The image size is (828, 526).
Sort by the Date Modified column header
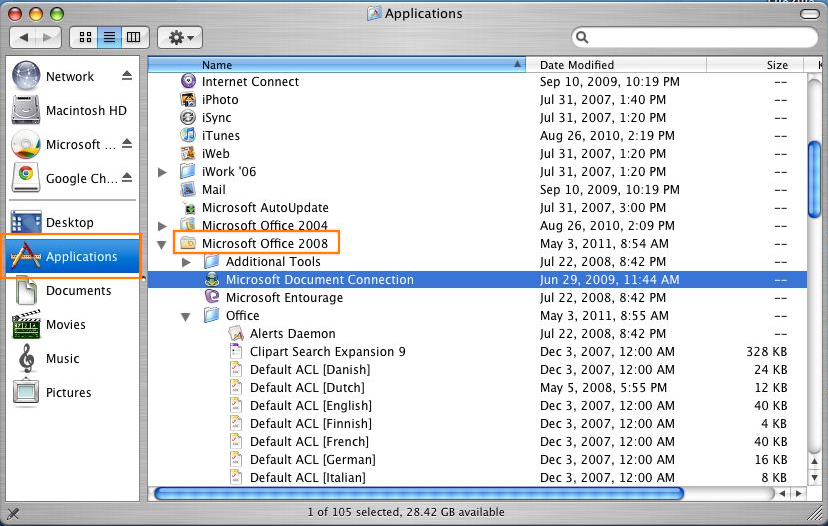click(x=616, y=64)
